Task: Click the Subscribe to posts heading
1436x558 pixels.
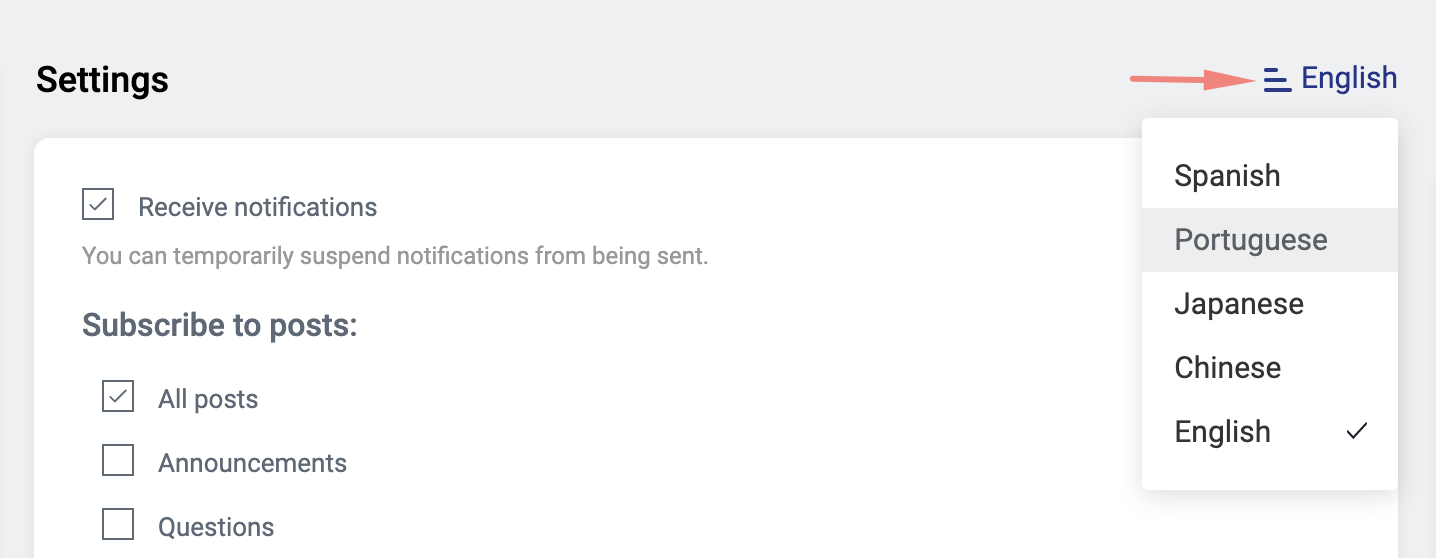Action: [219, 325]
